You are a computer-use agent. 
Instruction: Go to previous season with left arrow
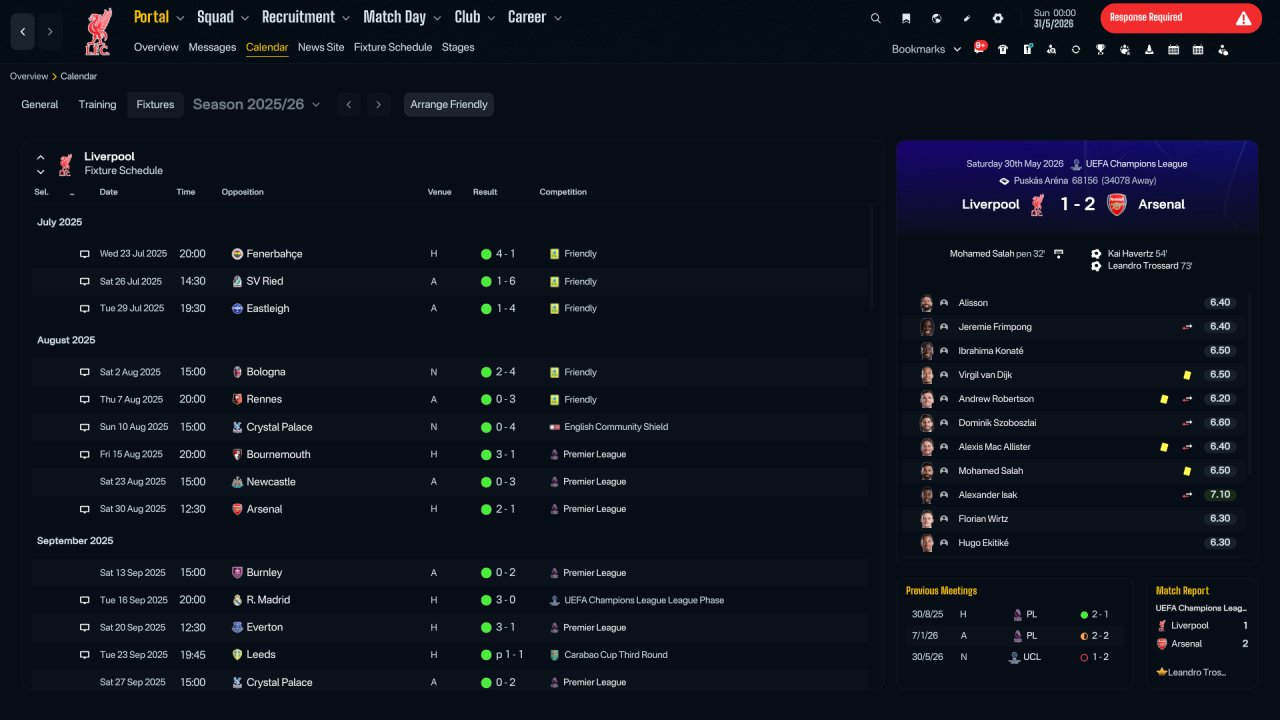click(x=348, y=105)
